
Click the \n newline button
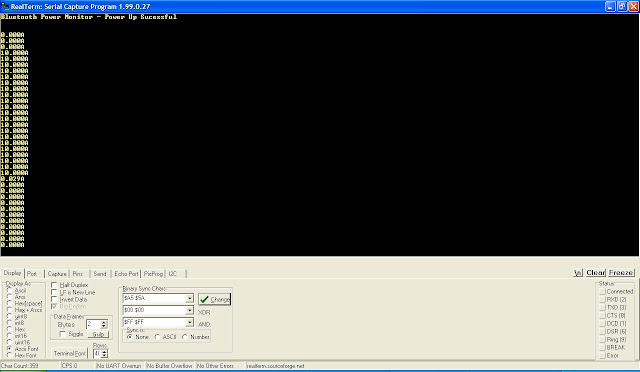point(578,273)
